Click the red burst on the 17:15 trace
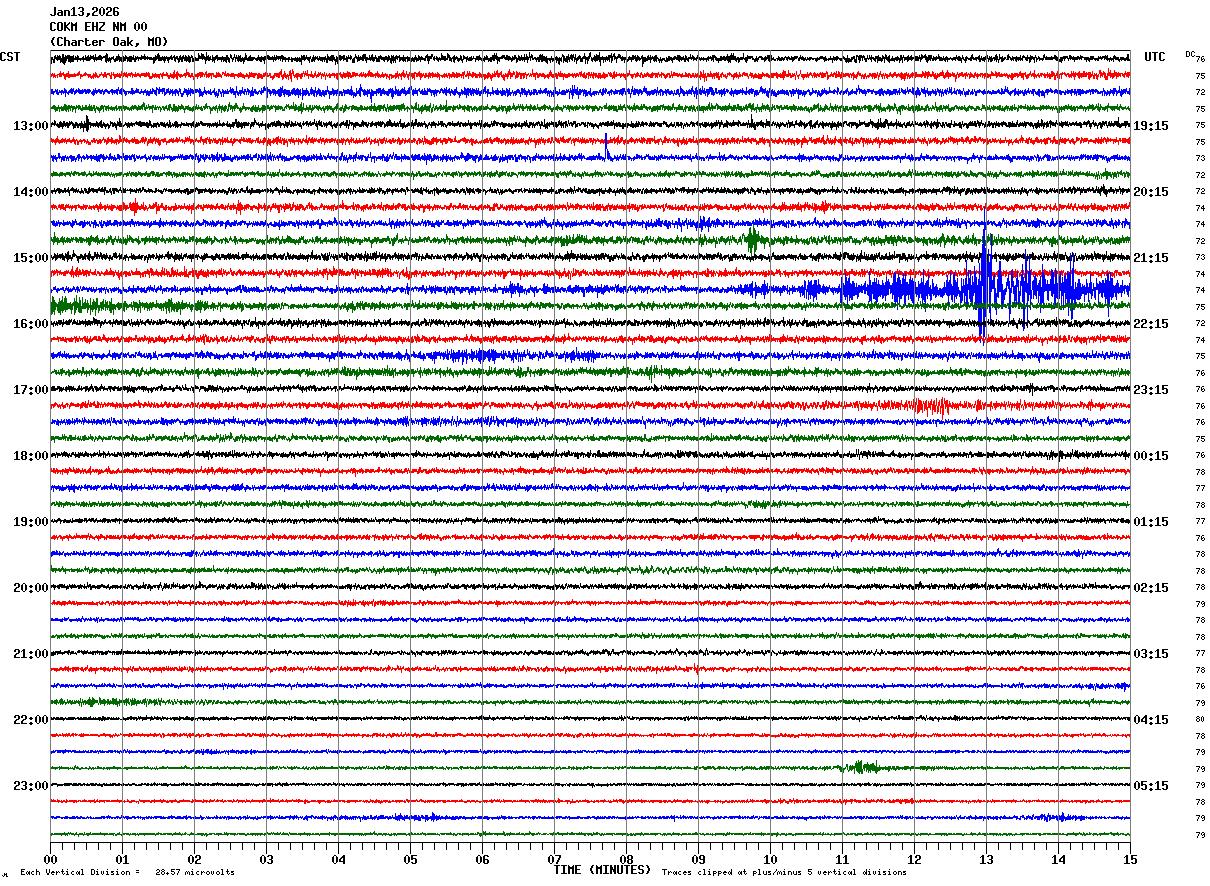The height and width of the screenshot is (886, 1210). (932, 405)
